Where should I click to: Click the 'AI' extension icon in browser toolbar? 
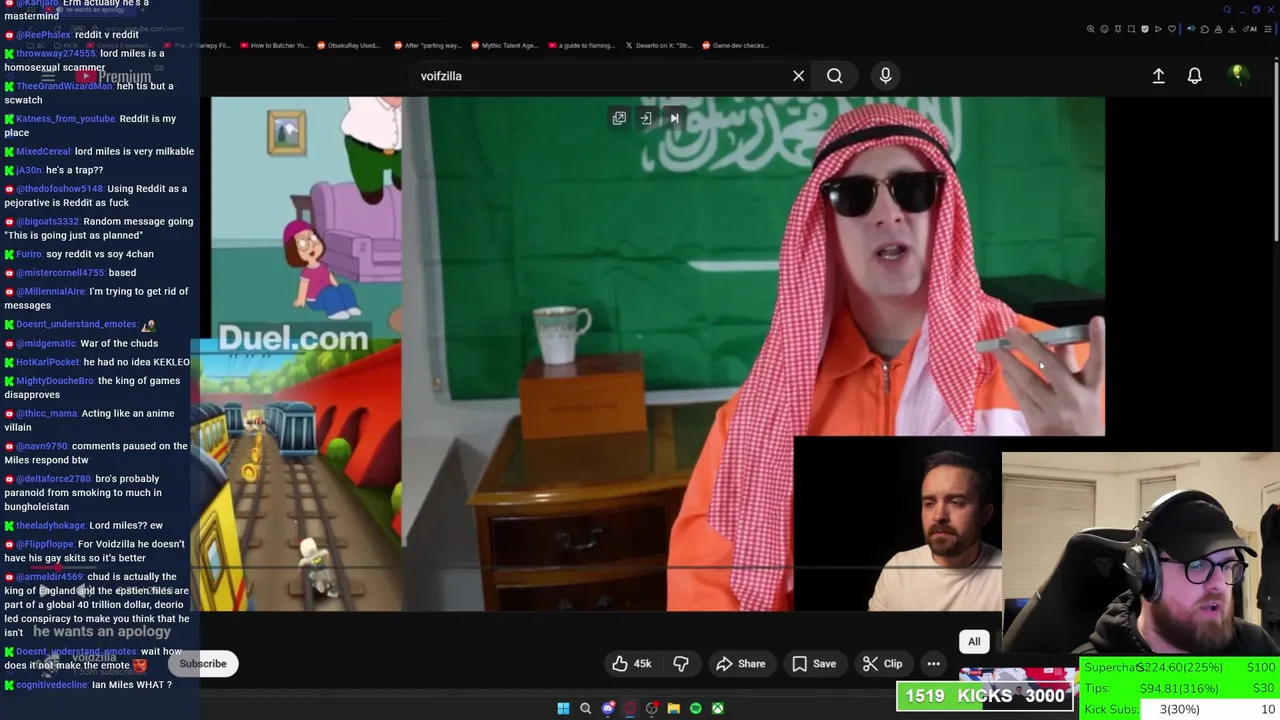1252,29
